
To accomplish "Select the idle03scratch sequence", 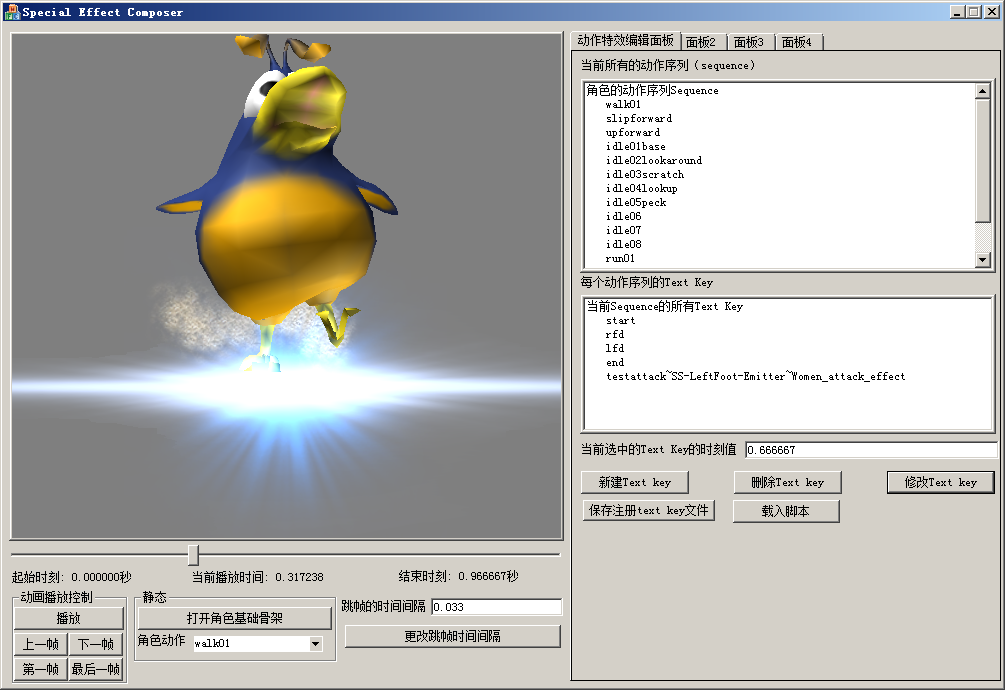I will click(x=644, y=175).
